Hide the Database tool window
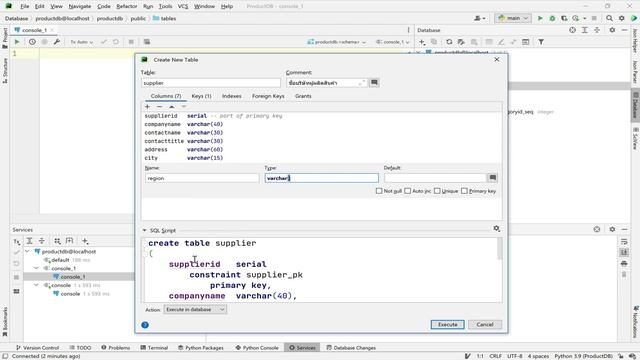This screenshot has height=360, width=640. click(x=624, y=30)
